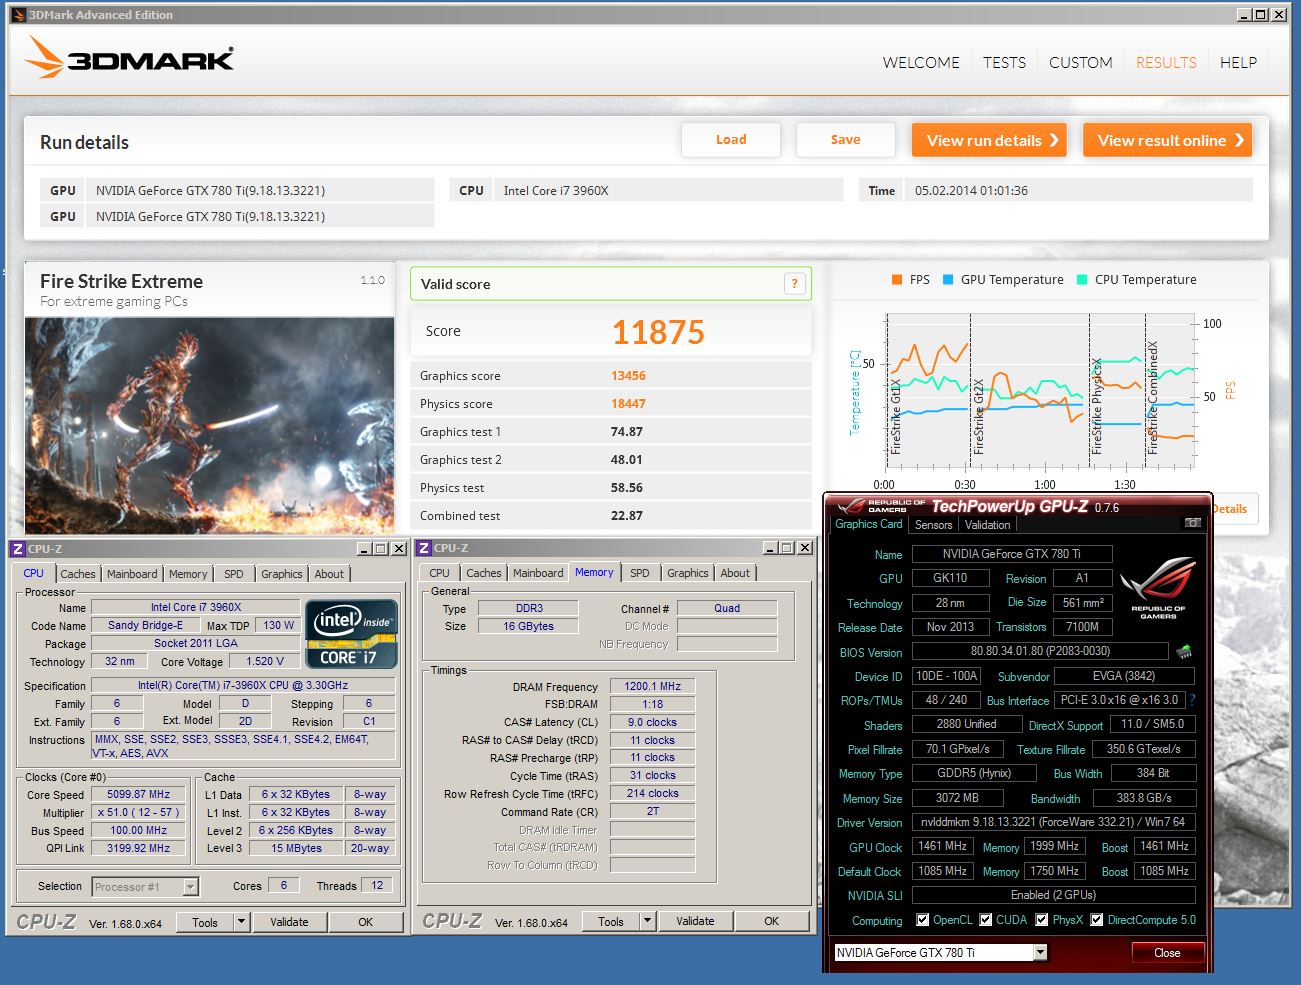Toggle the CUDA checkbox in GPU-Z
This screenshot has width=1301, height=985.
click(x=986, y=920)
